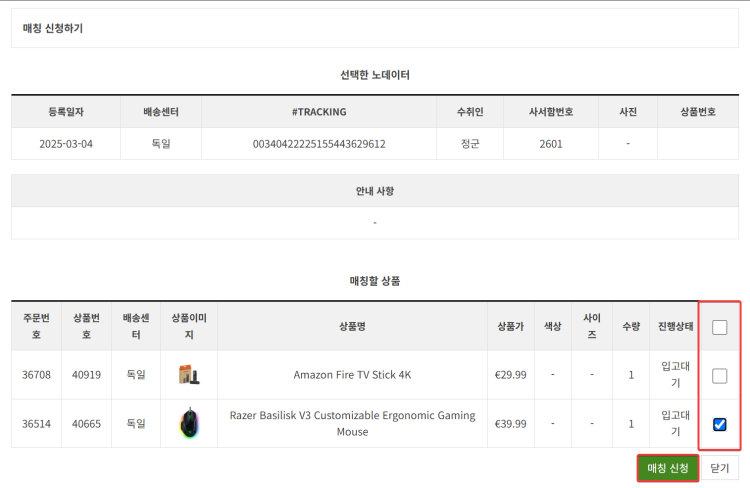Screen dimensions: 750x488
Task: Check the select-all checkbox in table header
Action: (719, 327)
